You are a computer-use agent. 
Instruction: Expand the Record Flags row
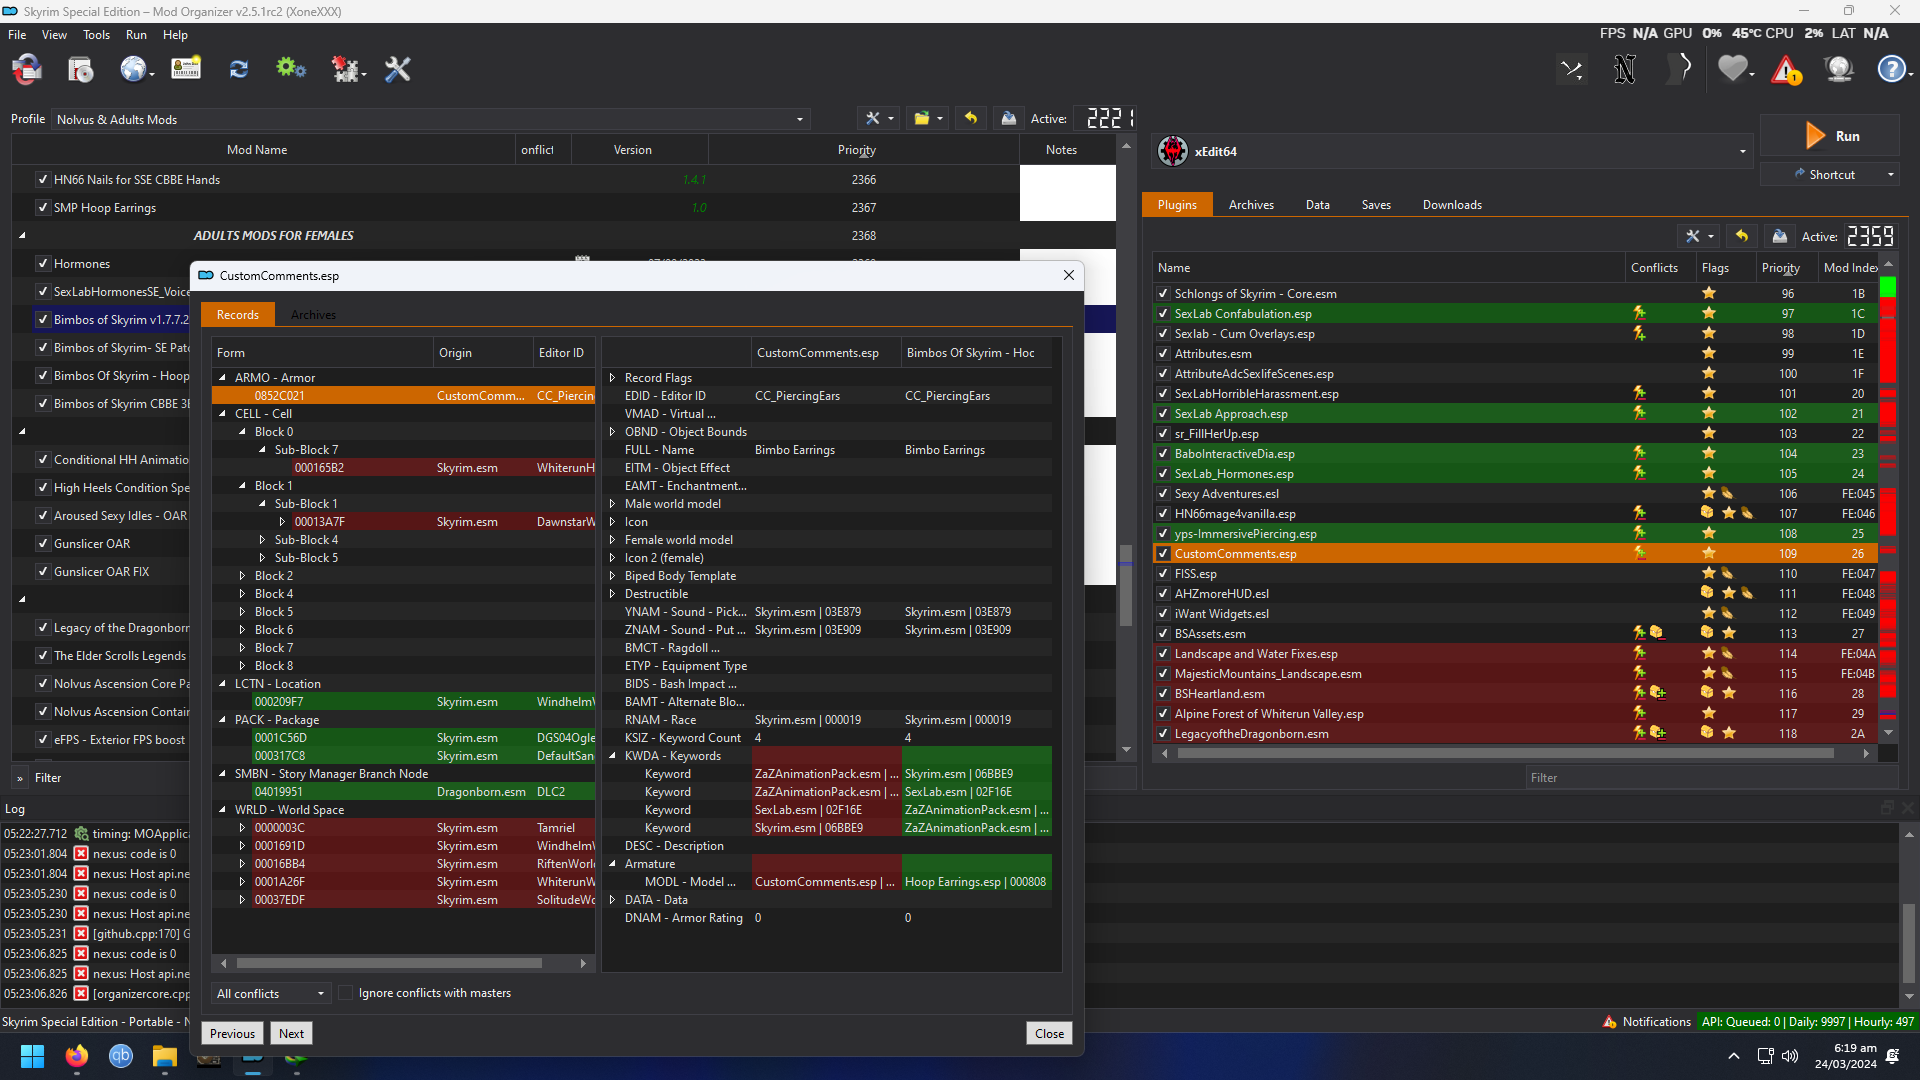[x=612, y=378]
